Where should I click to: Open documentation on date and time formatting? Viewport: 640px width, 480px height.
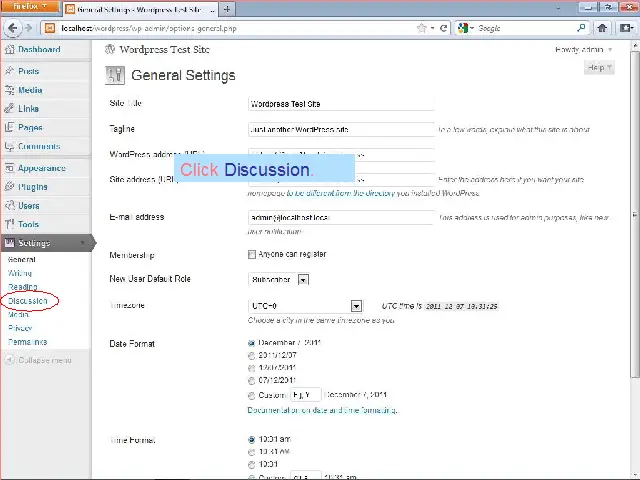click(x=322, y=410)
